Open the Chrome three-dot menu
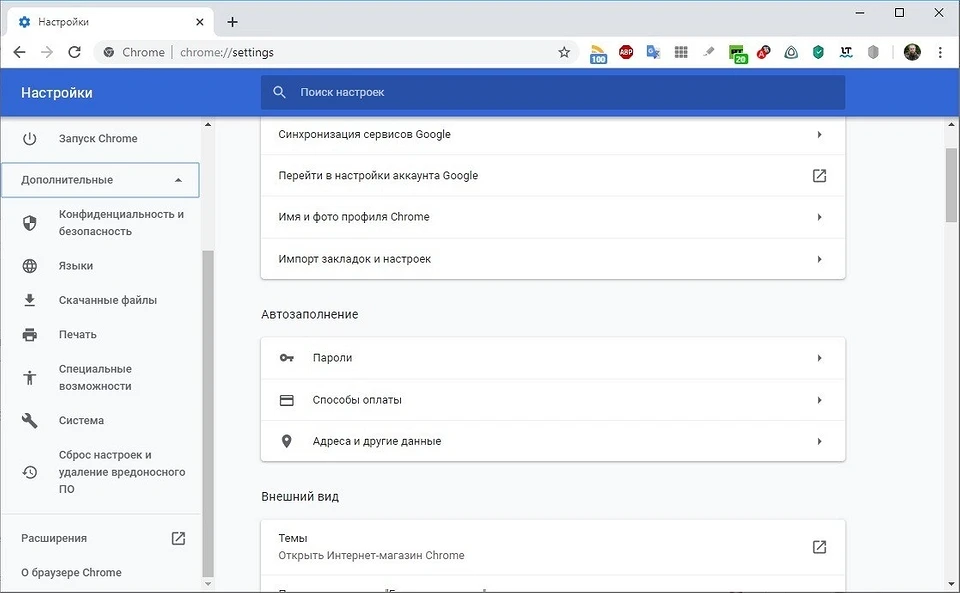Image resolution: width=960 pixels, height=593 pixels. (940, 52)
